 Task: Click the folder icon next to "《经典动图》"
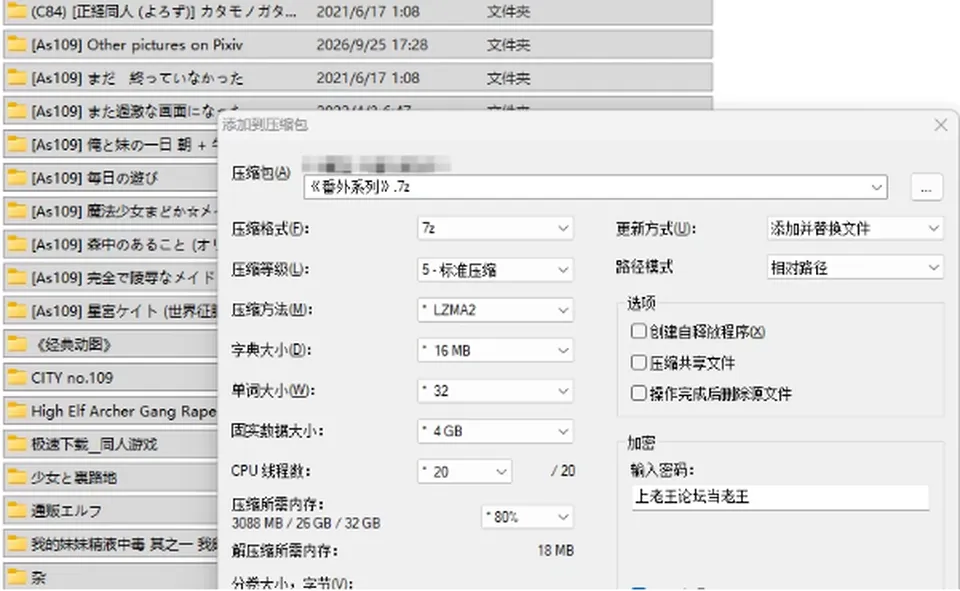pos(17,345)
